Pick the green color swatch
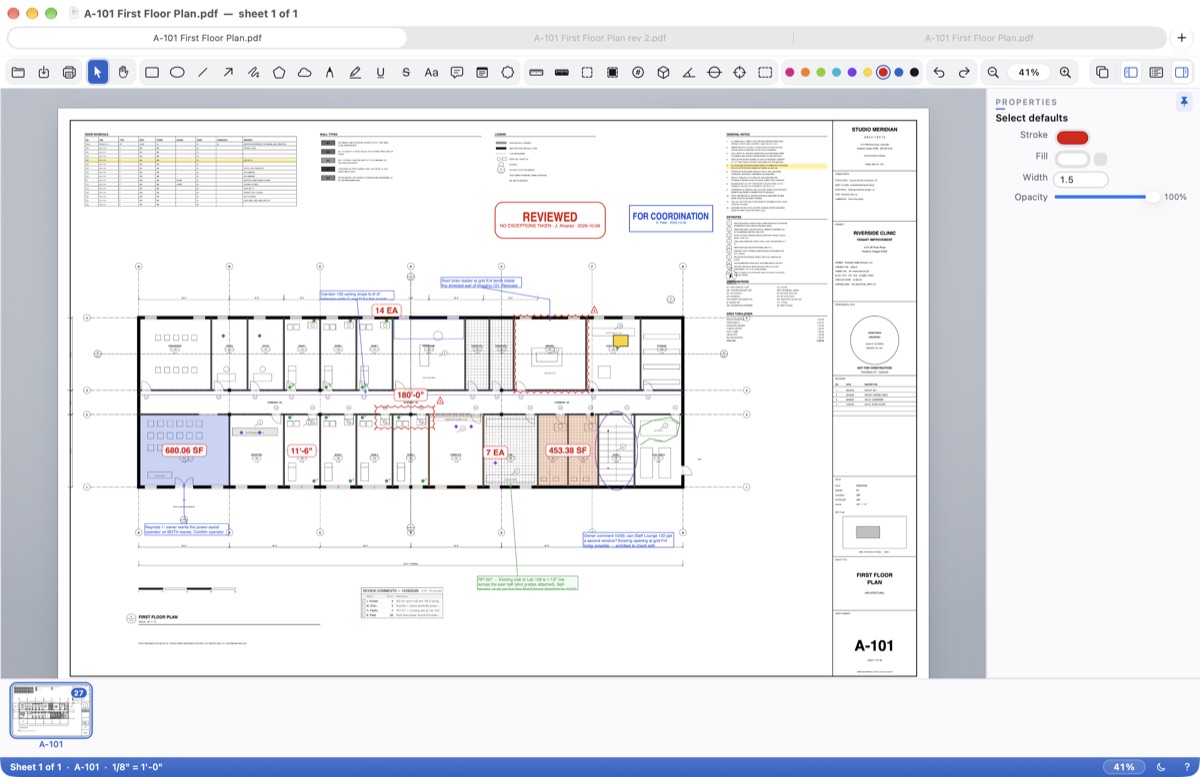This screenshot has height=777, width=1200. tap(821, 72)
